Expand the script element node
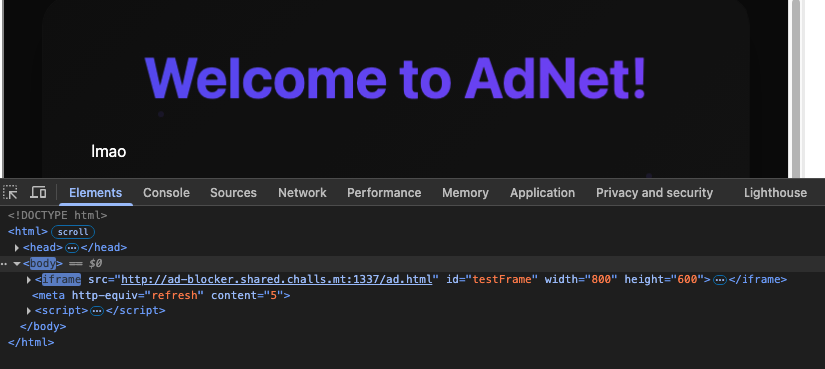 [x=29, y=311]
